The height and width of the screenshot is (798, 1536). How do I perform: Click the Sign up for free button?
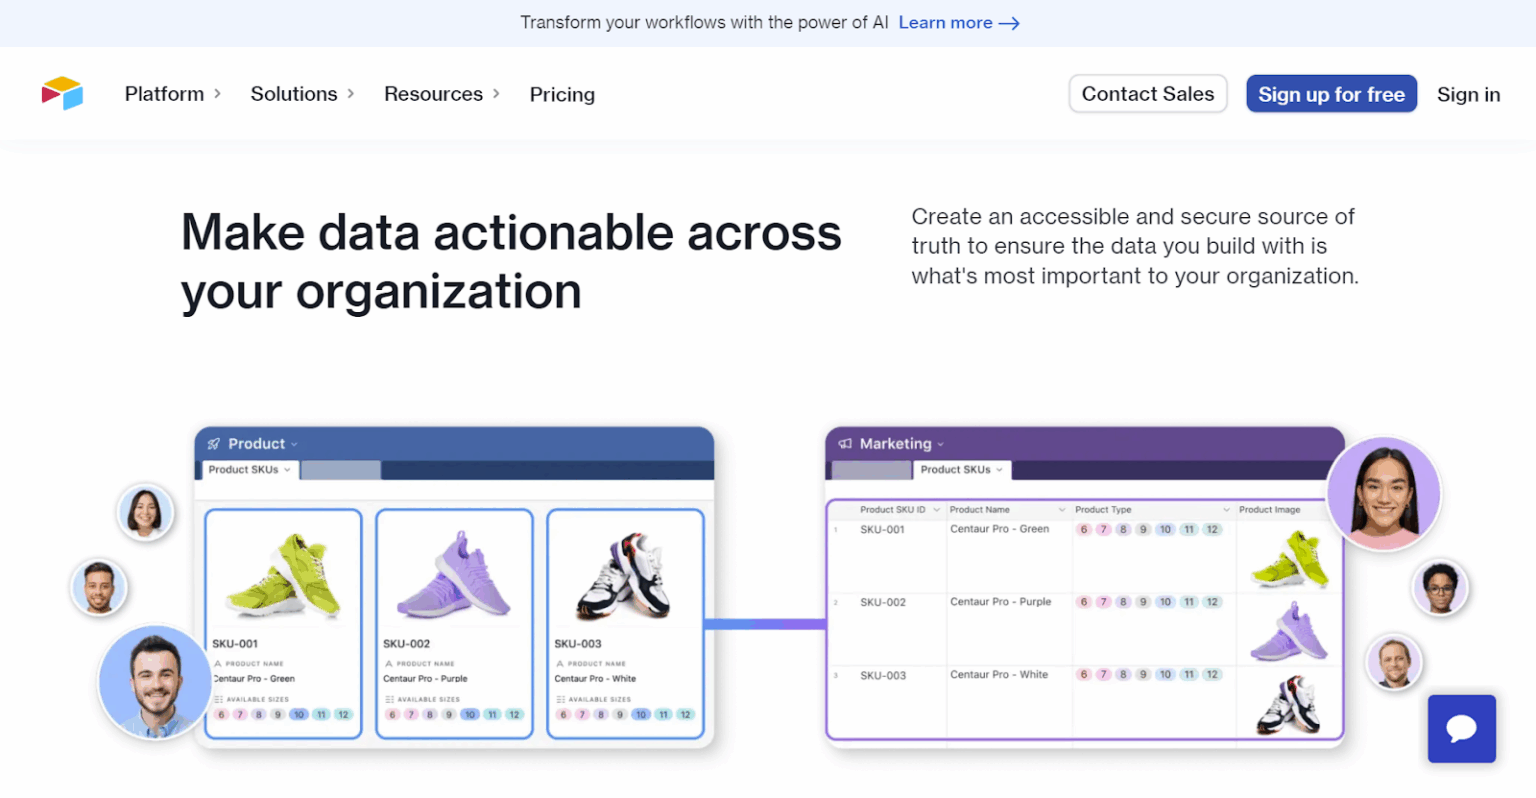(1331, 93)
